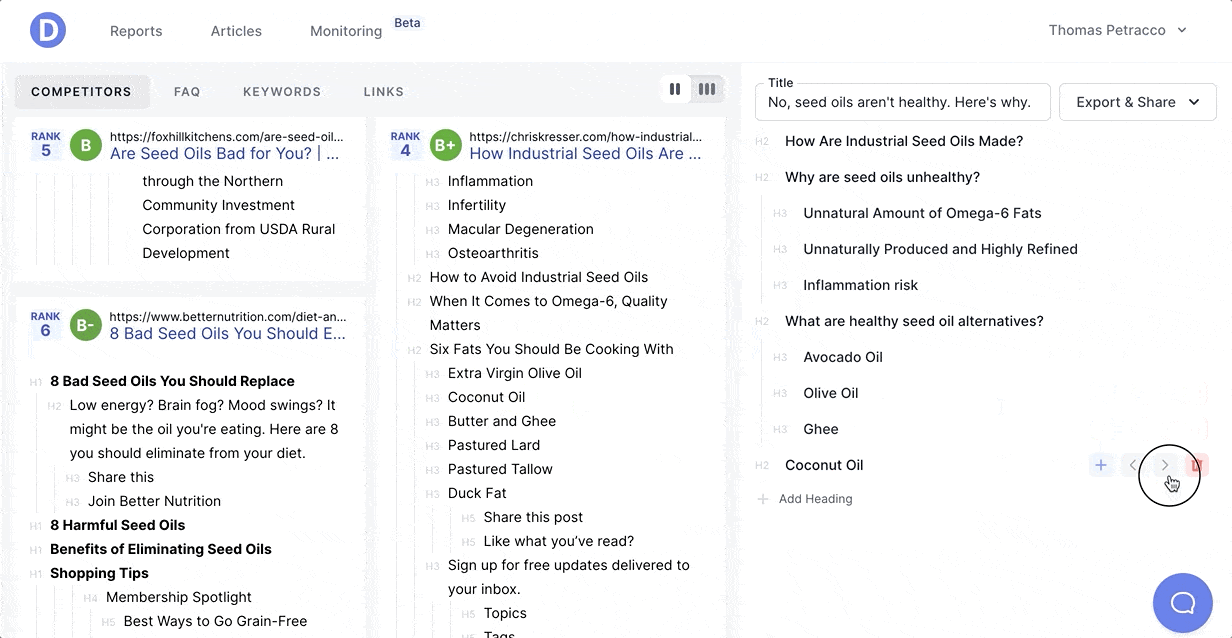This screenshot has width=1232, height=638.
Task: Select Olive Oil heading in outline
Action: 831,393
